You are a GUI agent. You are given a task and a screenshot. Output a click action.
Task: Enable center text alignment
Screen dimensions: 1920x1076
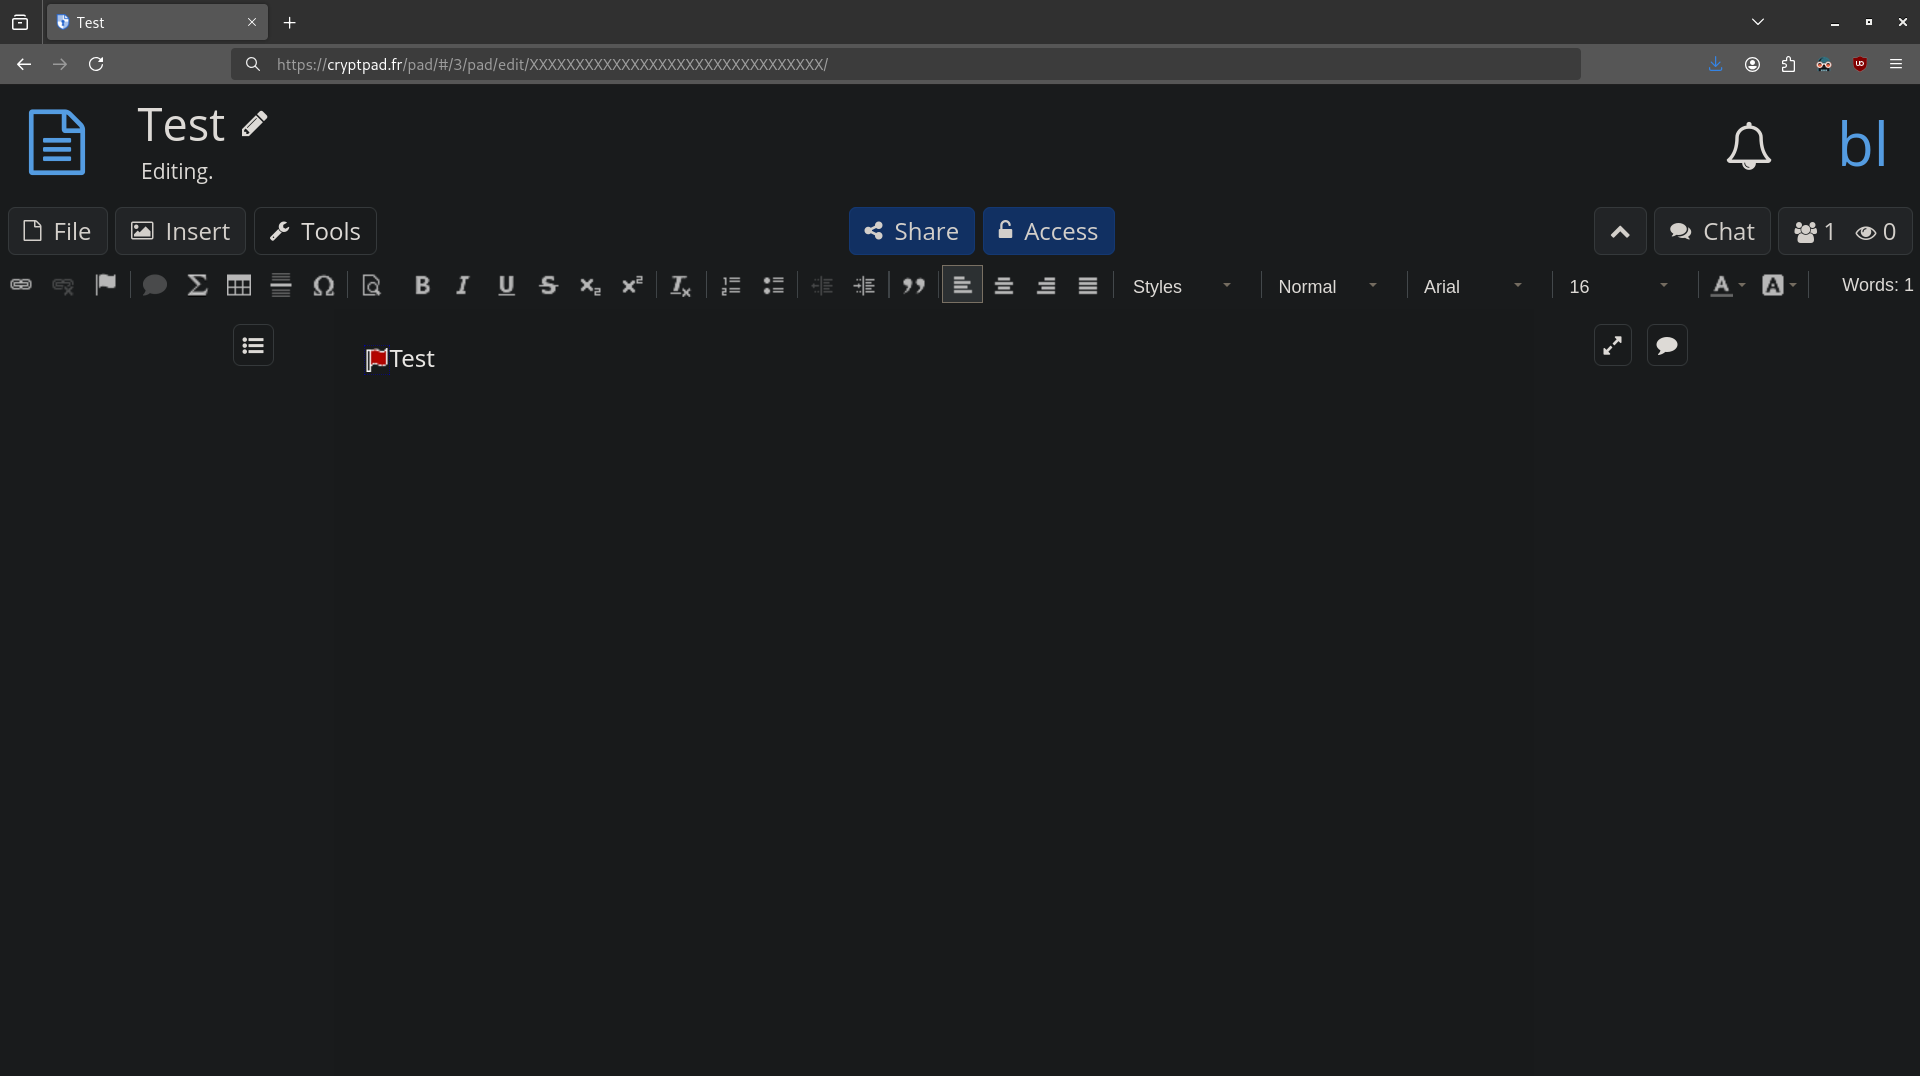pyautogui.click(x=1004, y=286)
